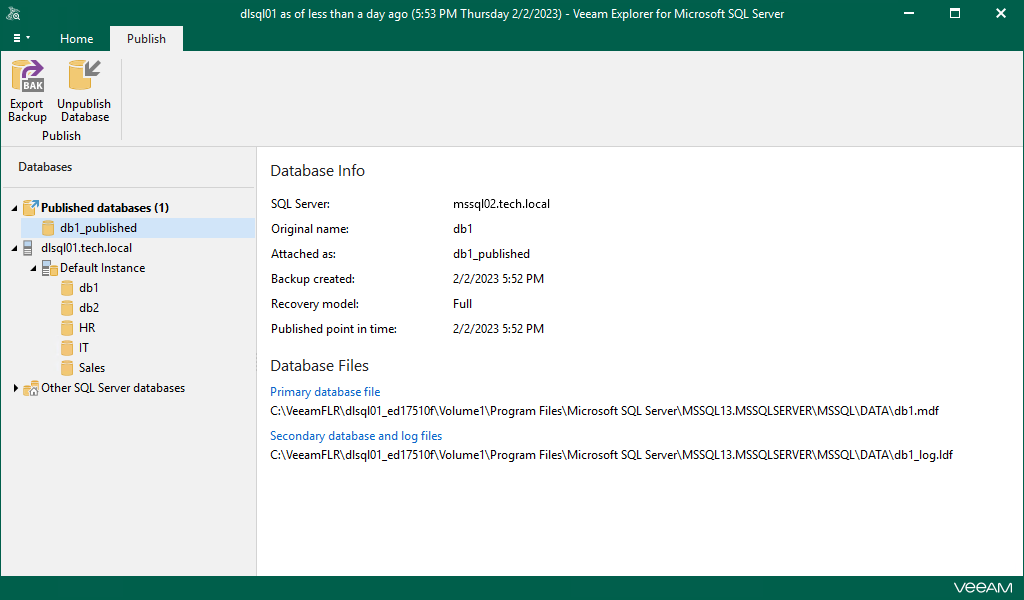Click the dlsql01.tech.local server icon
This screenshot has width=1024, height=600.
(29, 248)
